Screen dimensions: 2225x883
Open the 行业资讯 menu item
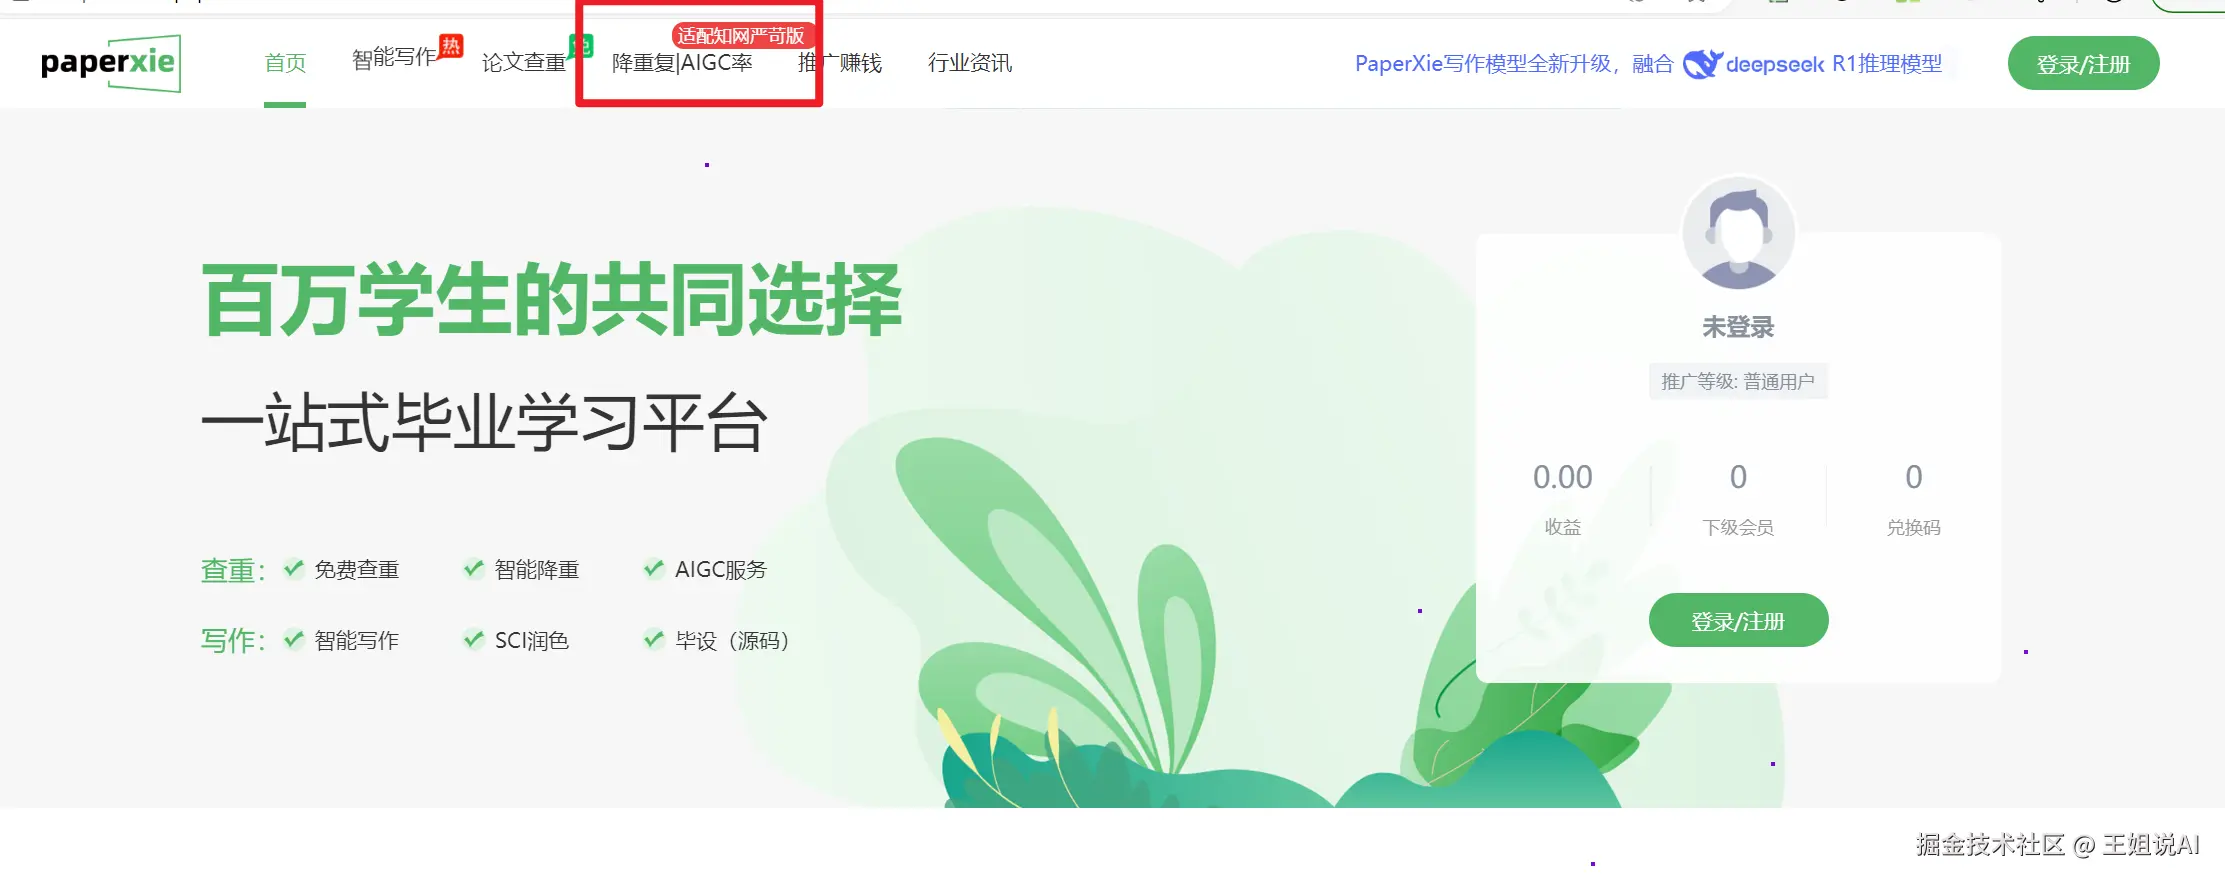point(970,63)
